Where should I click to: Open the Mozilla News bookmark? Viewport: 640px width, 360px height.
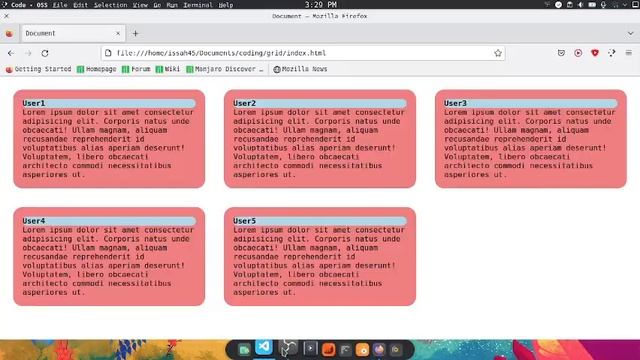click(300, 69)
